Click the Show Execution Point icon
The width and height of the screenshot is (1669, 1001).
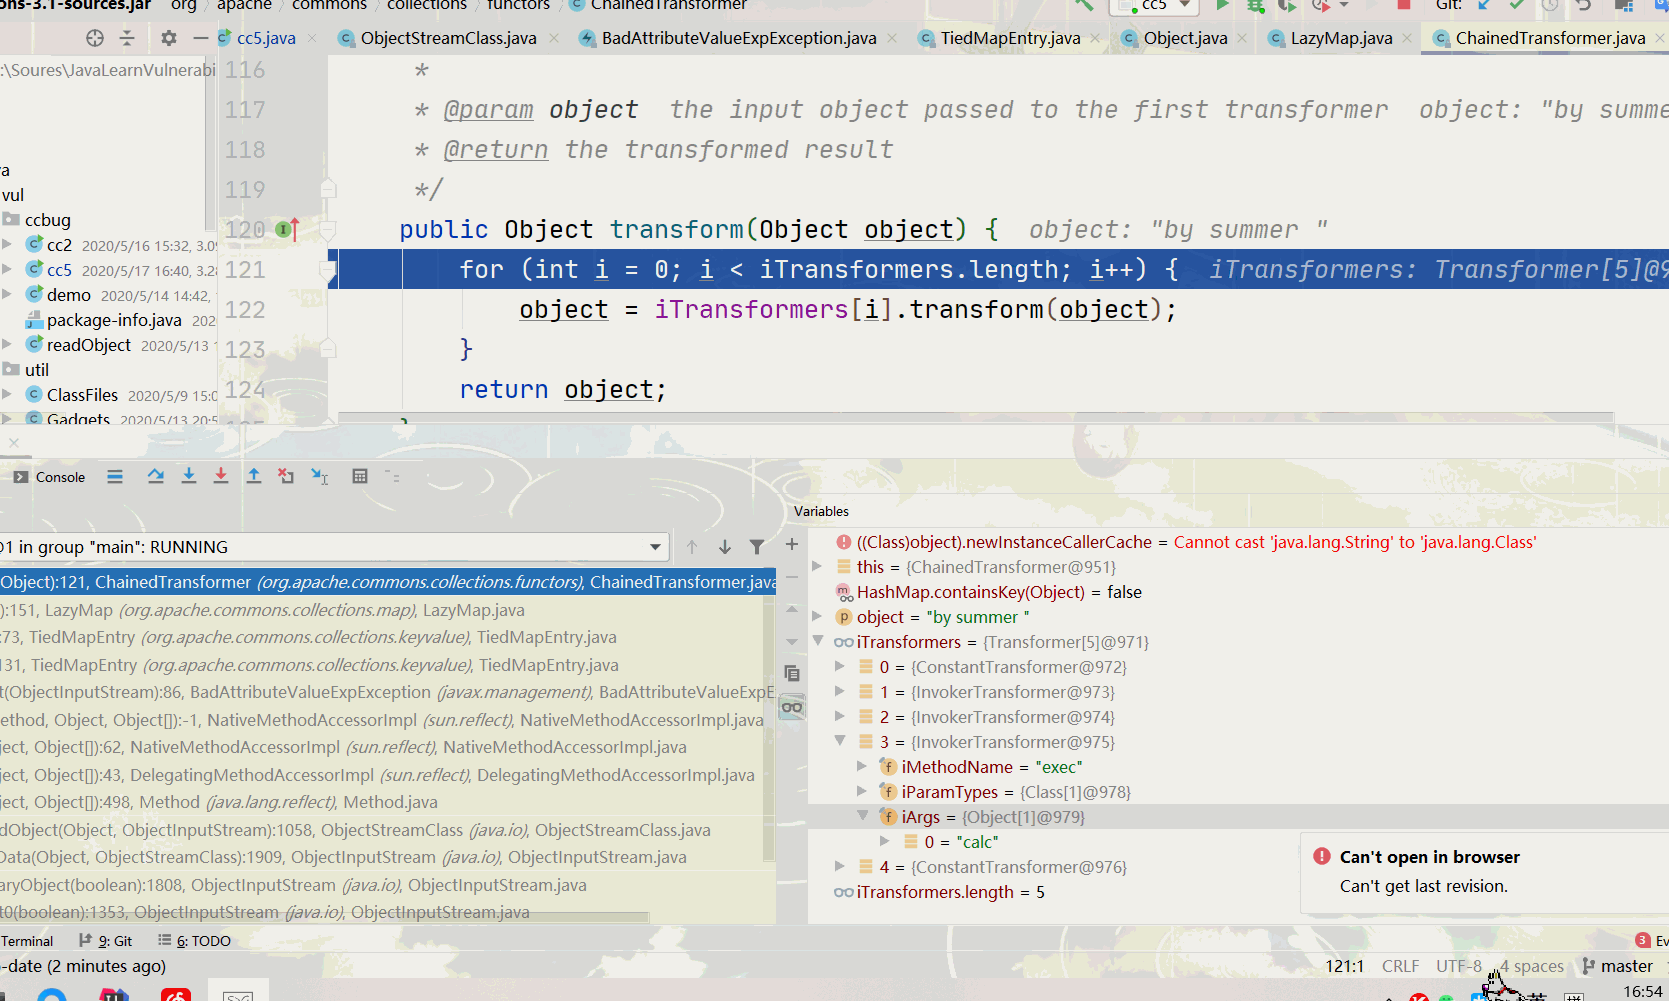click(x=115, y=477)
